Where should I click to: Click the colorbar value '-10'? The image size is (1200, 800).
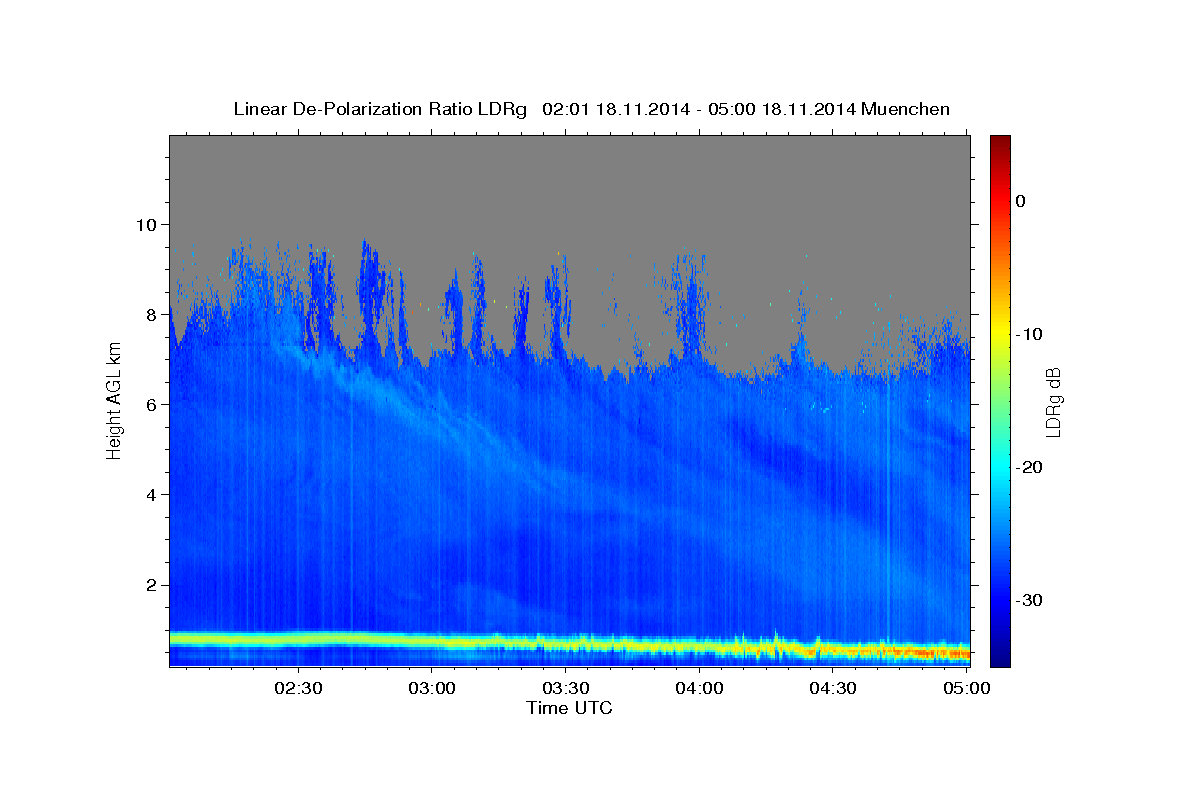tap(1028, 334)
